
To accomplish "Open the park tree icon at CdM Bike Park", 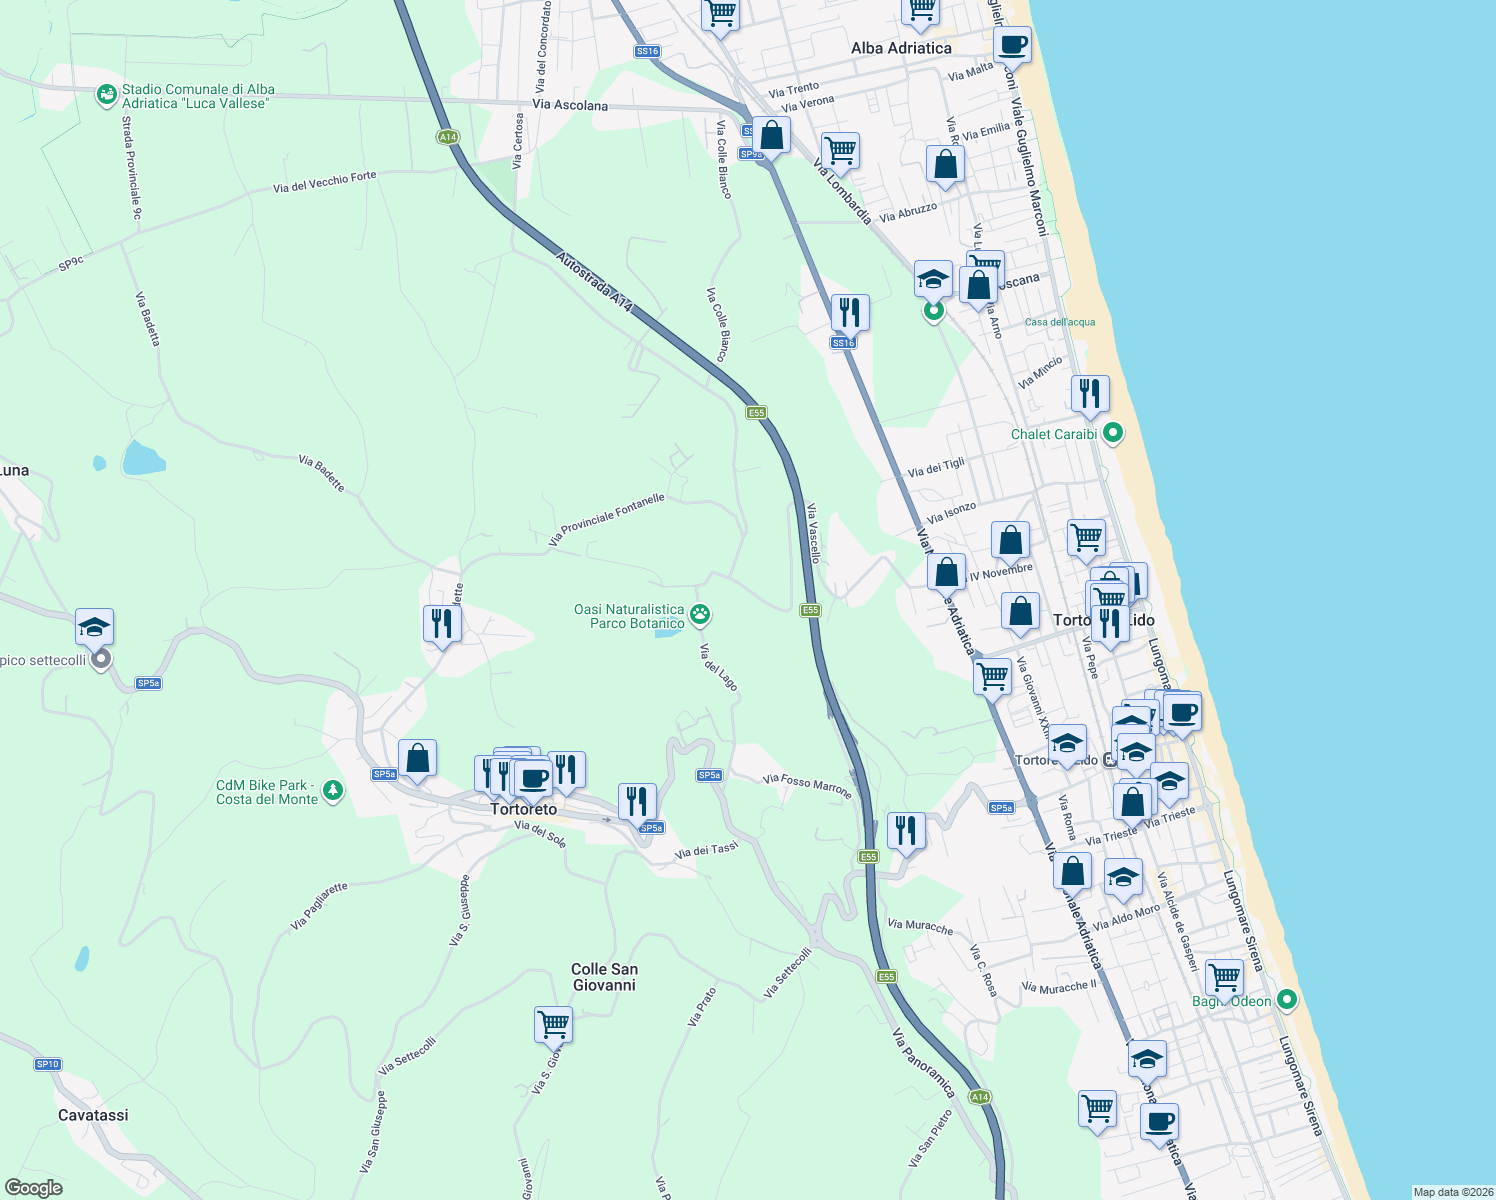I will click(333, 789).
